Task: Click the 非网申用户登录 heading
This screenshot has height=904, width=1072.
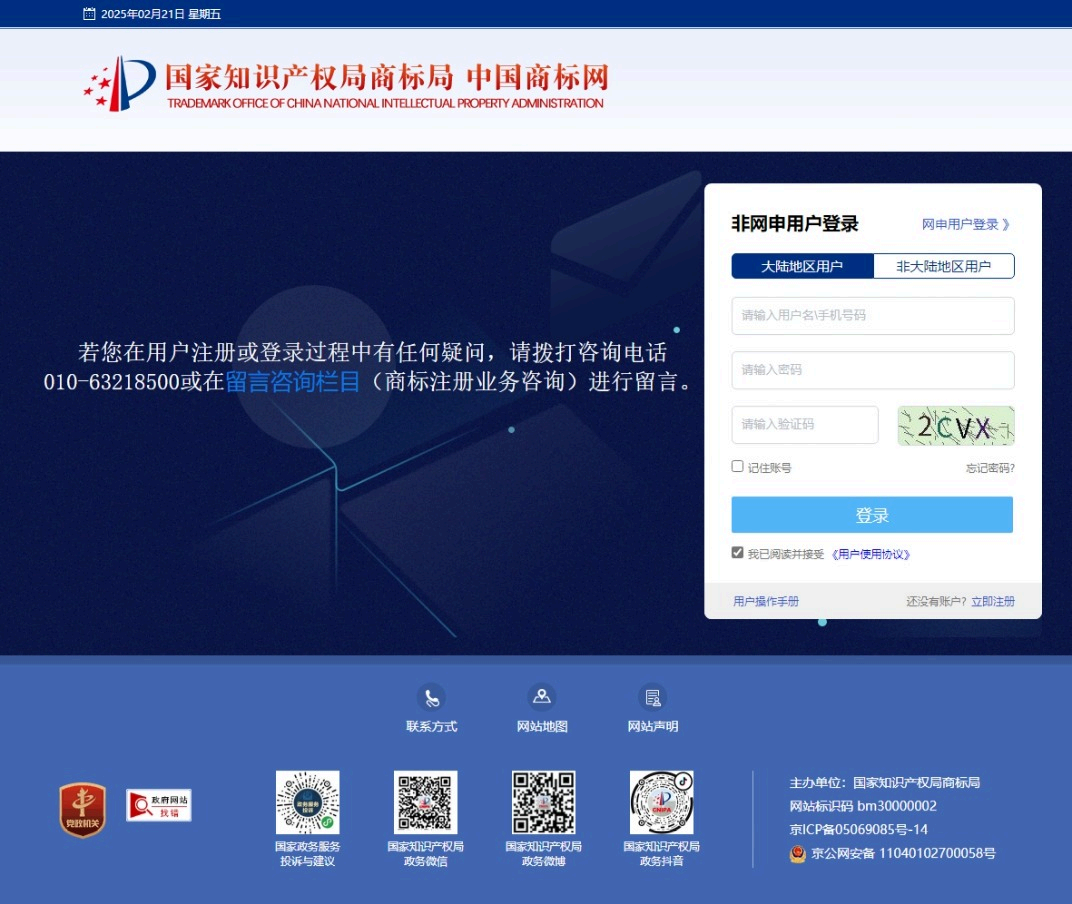Action: point(795,224)
